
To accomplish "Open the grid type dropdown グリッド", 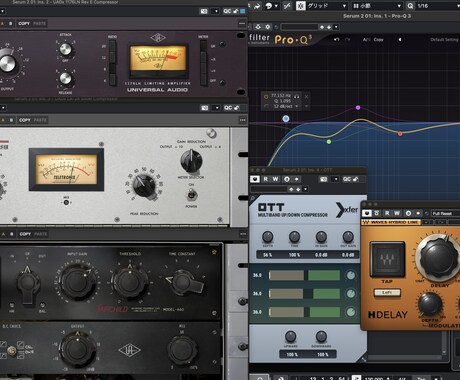I will tap(328, 6).
